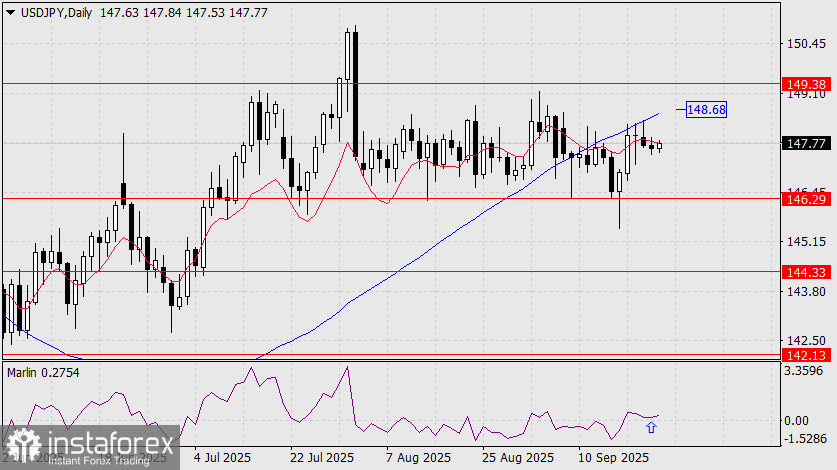
Task: Click the 150.45 price axis value
Action: point(806,44)
